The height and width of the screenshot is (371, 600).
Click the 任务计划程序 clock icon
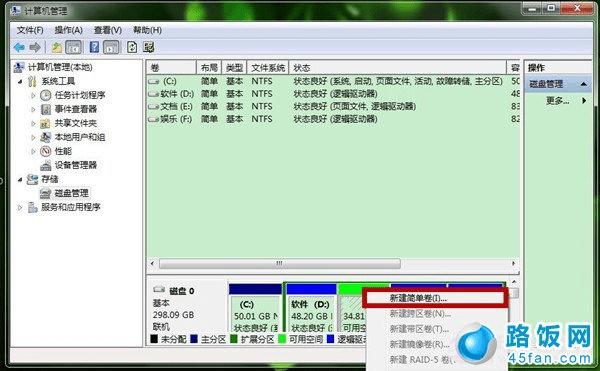46,95
